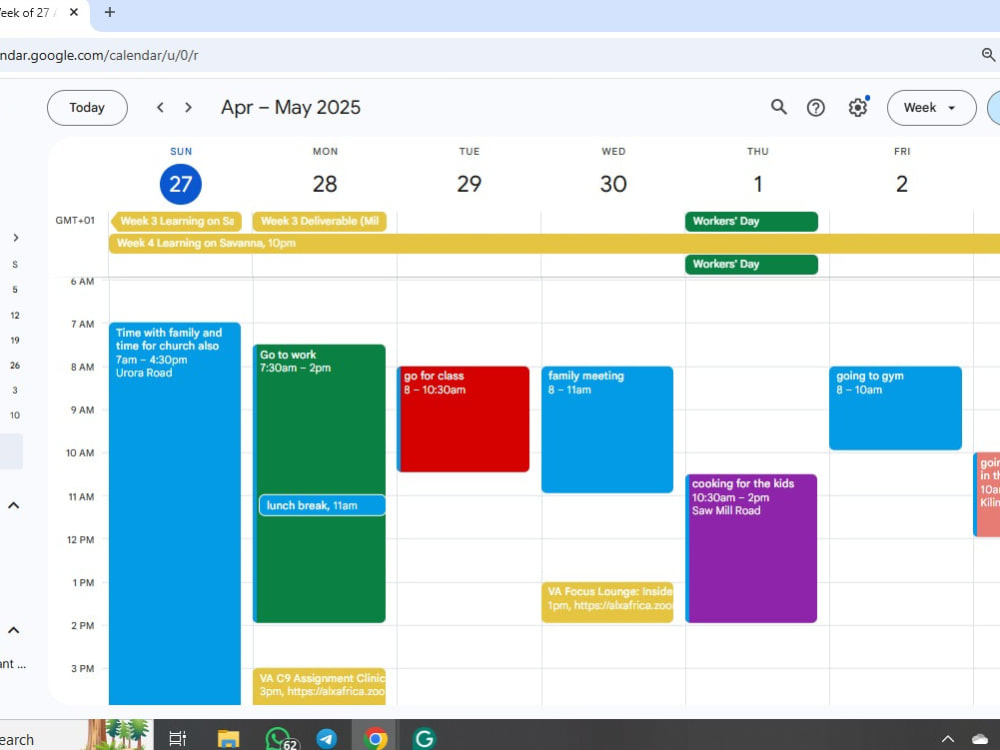Open the going to gym event
The image size is (1000, 750).
click(x=895, y=408)
